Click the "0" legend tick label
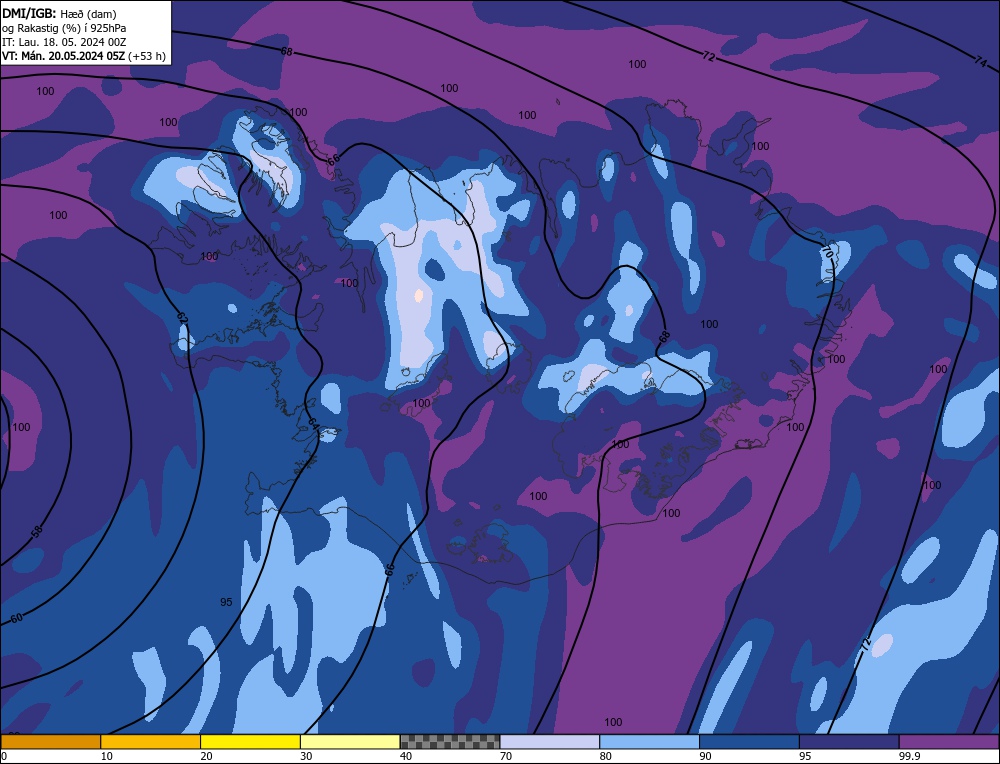The height and width of the screenshot is (764, 1000). tap(4, 756)
